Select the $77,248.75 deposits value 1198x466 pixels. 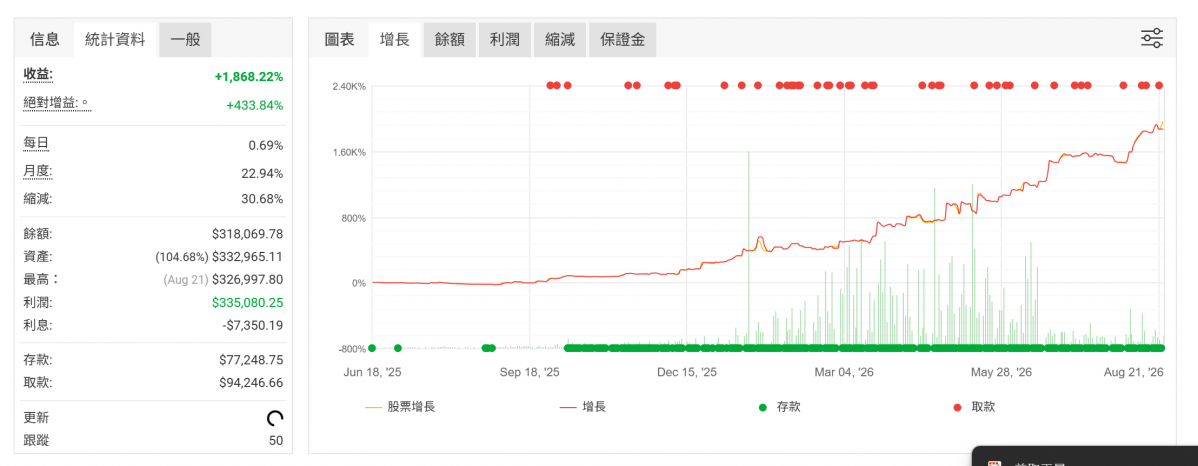coord(251,360)
